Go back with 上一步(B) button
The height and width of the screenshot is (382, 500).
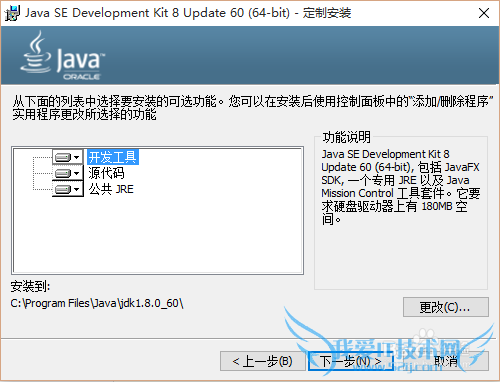tap(263, 361)
